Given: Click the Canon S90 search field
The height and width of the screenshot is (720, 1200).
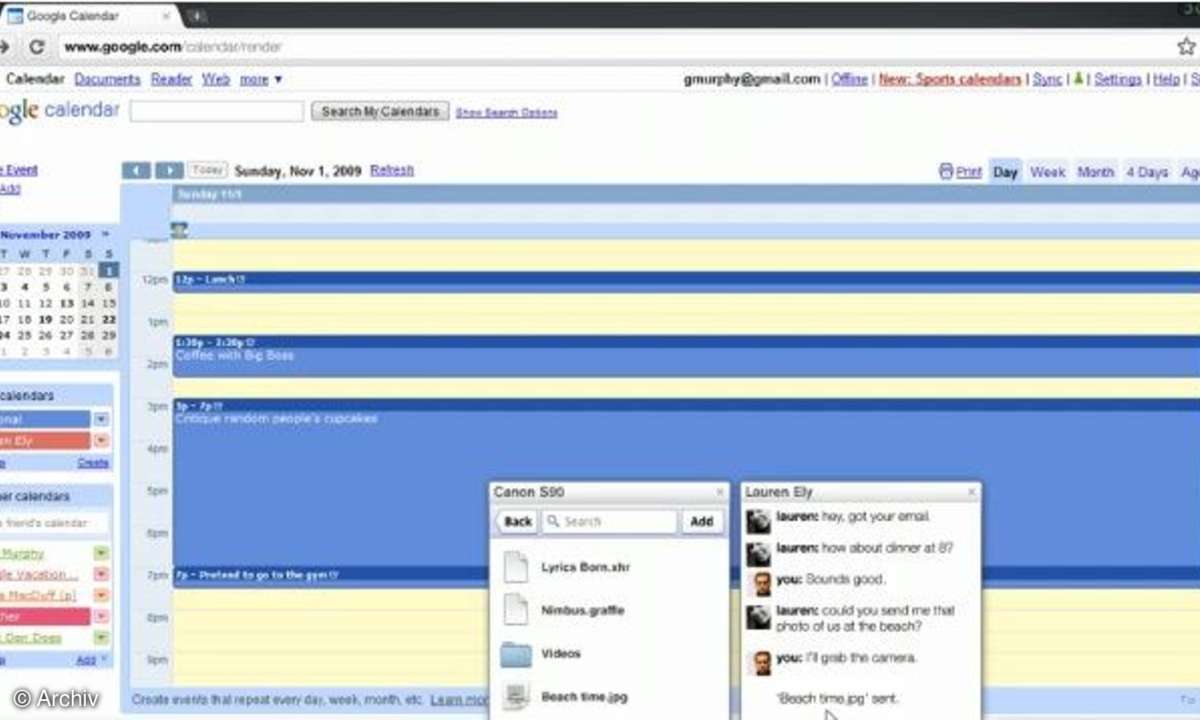Looking at the screenshot, I should pos(610,521).
